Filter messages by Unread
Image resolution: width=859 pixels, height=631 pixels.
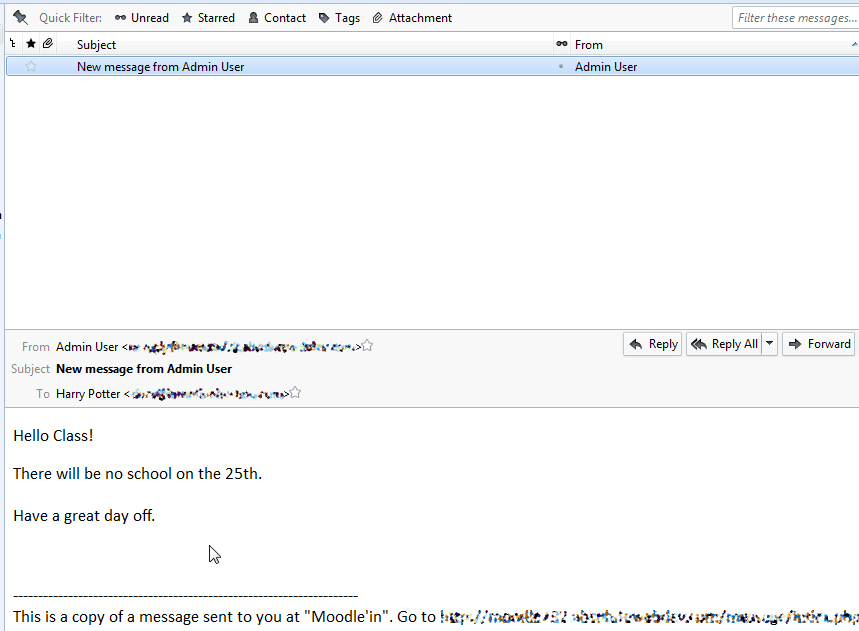[x=142, y=18]
